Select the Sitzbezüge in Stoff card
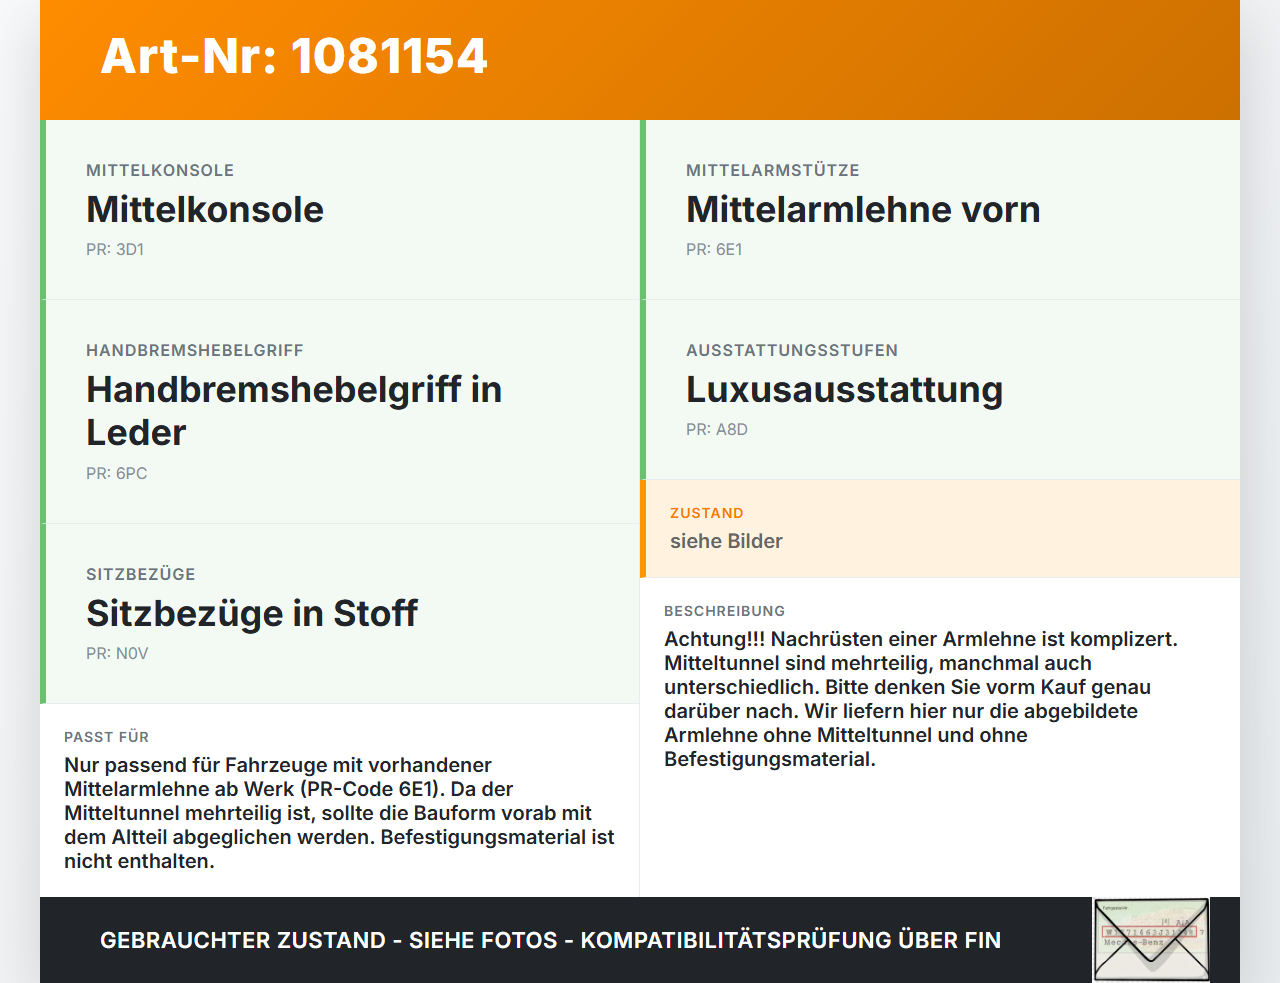 340,614
